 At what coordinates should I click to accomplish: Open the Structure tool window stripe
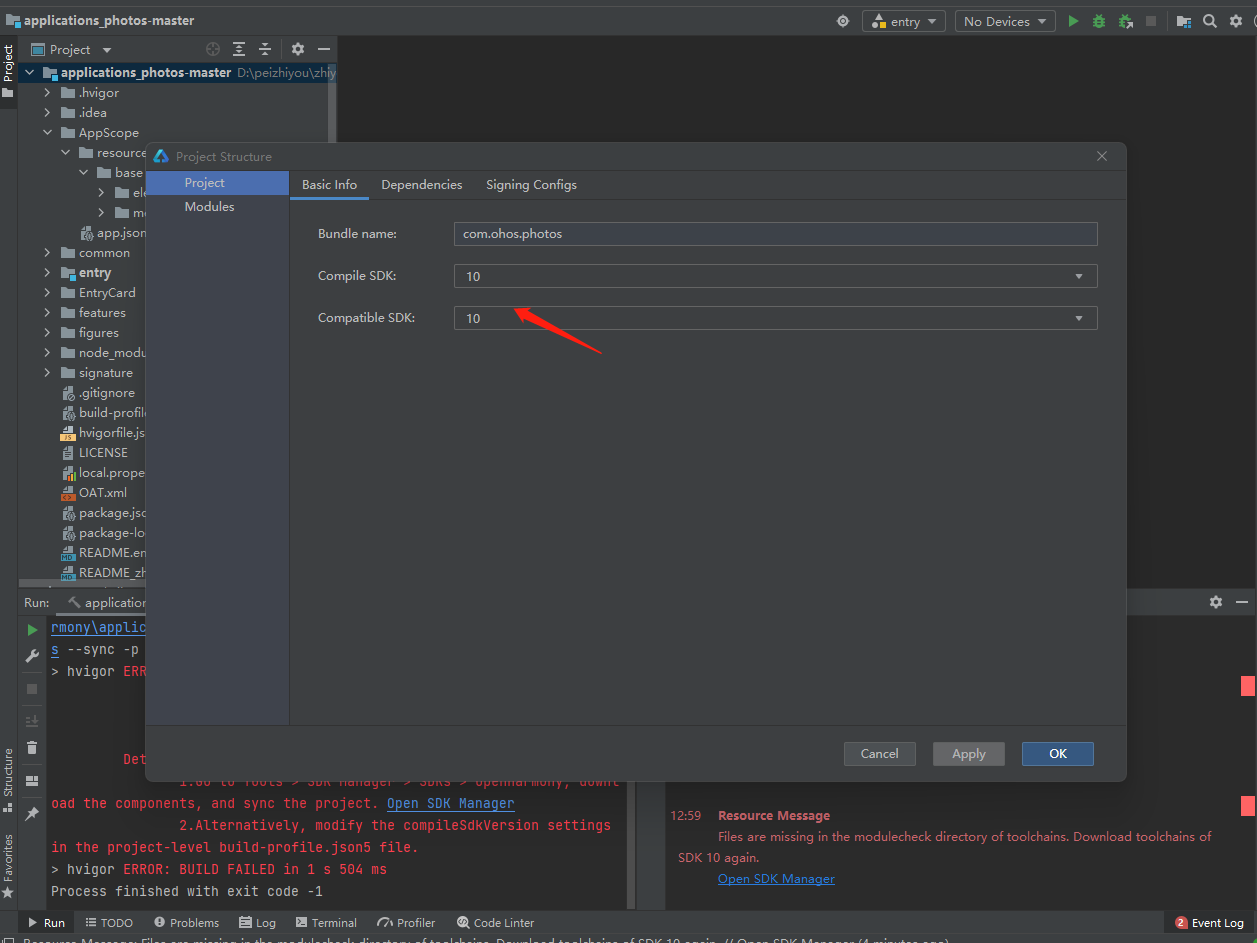[8, 781]
